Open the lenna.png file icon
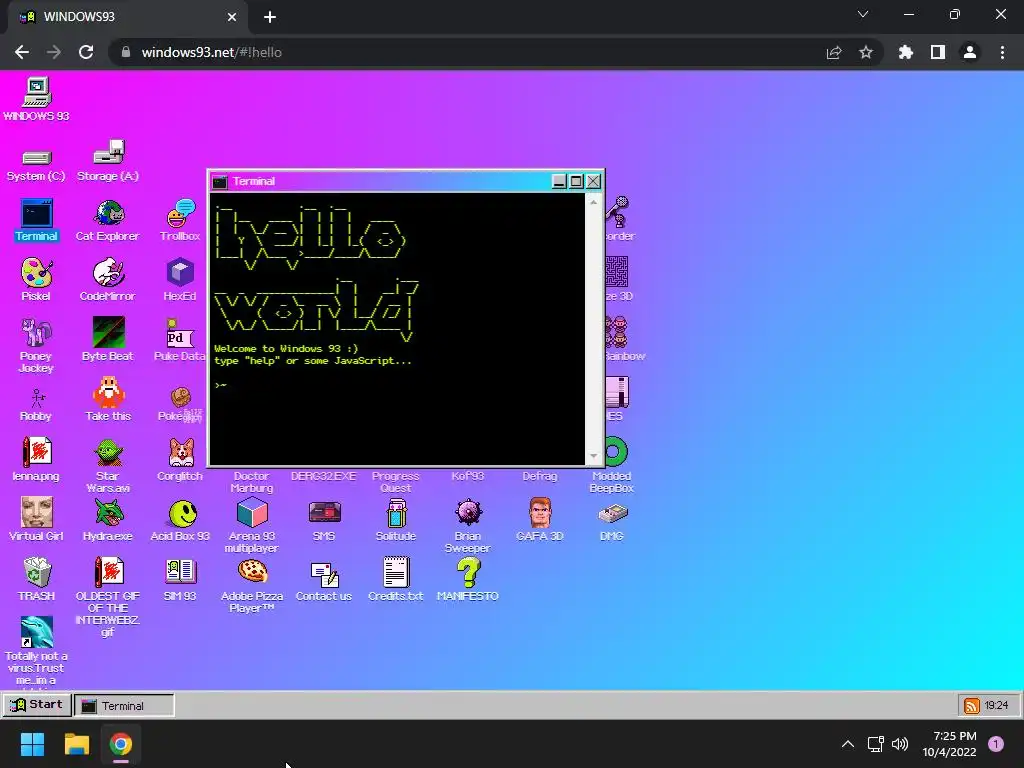Image resolution: width=1024 pixels, height=768 pixels. click(37, 453)
